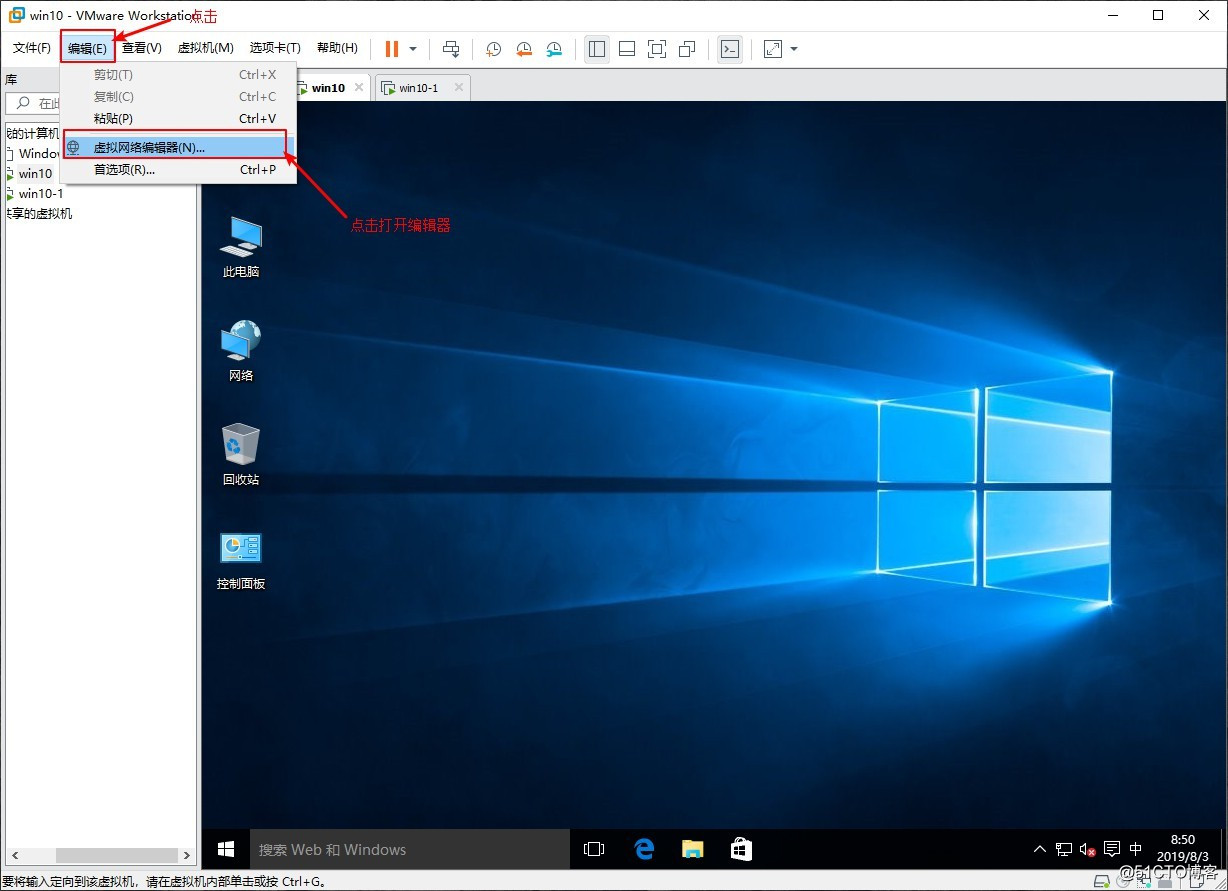
Task: Pause the virtual machine with the orange button
Action: (392, 48)
